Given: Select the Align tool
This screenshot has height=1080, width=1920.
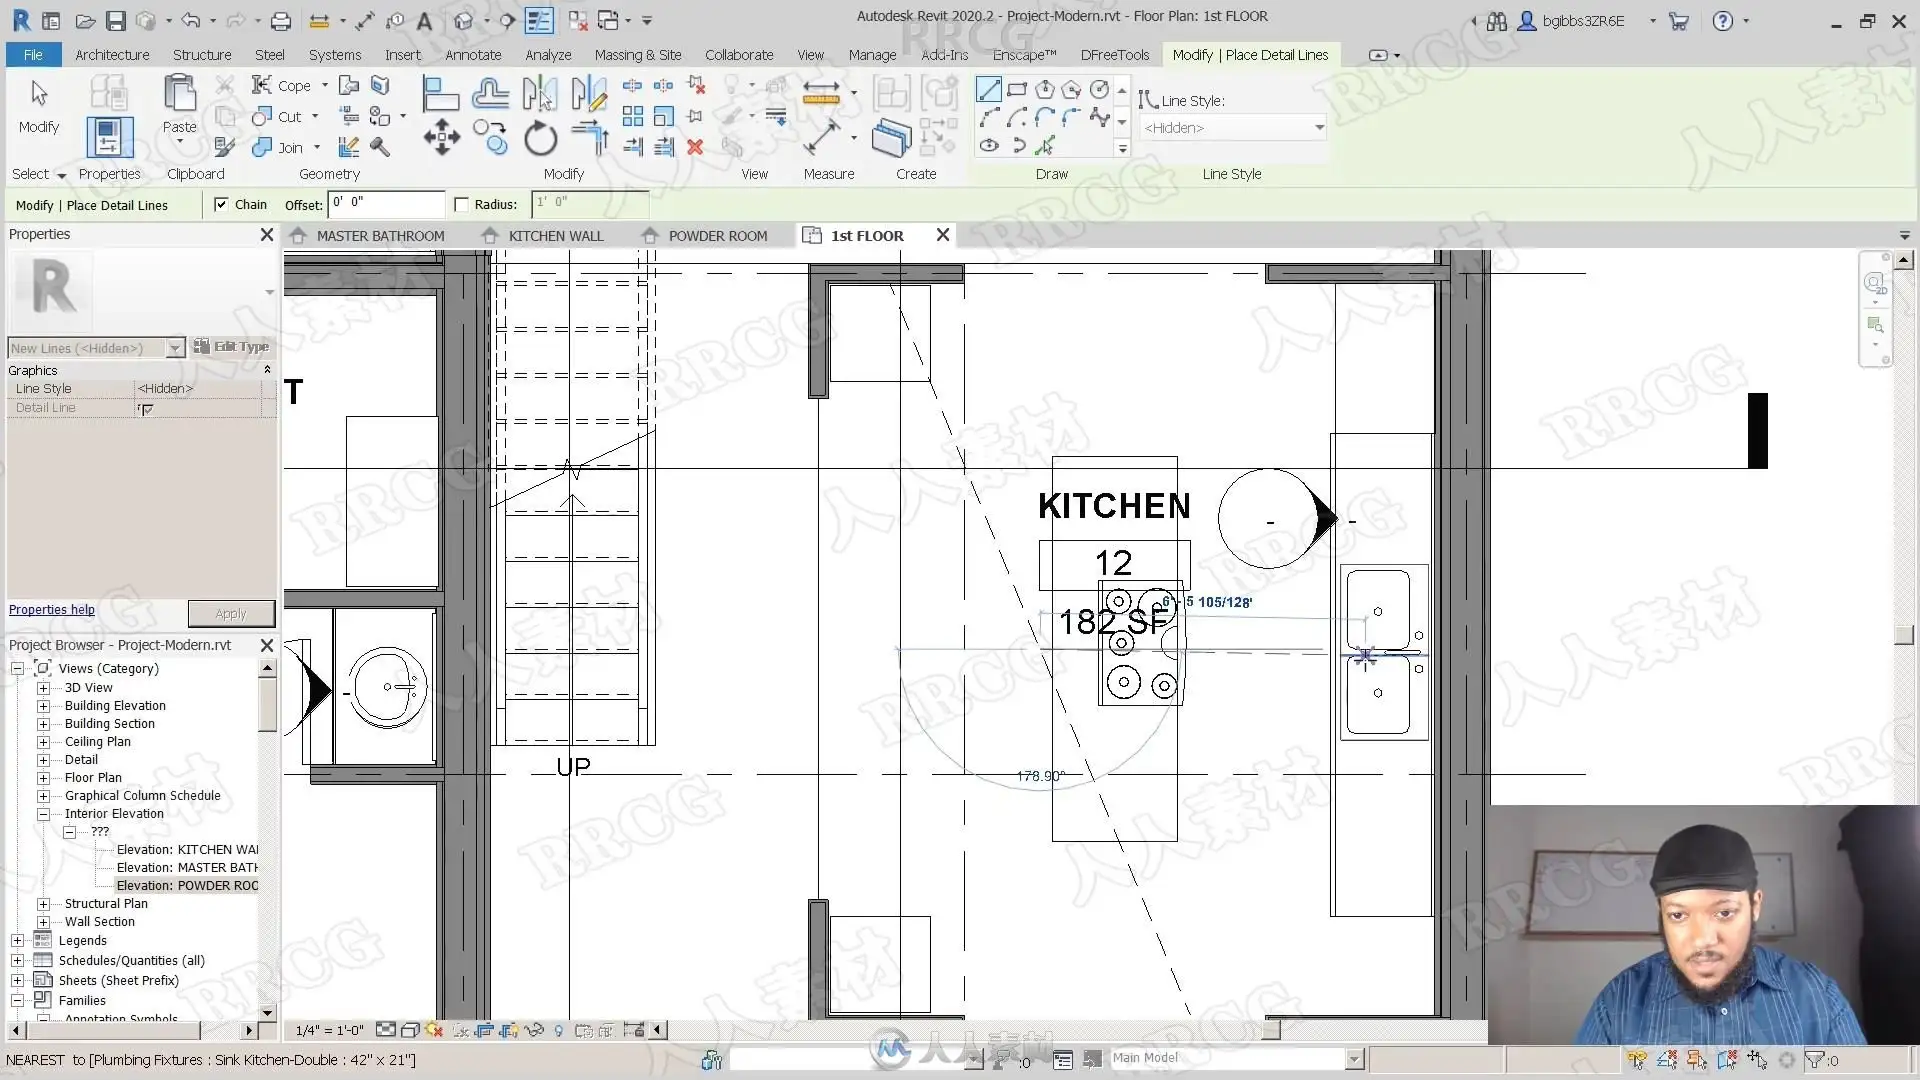Looking at the screenshot, I should coord(440,93).
